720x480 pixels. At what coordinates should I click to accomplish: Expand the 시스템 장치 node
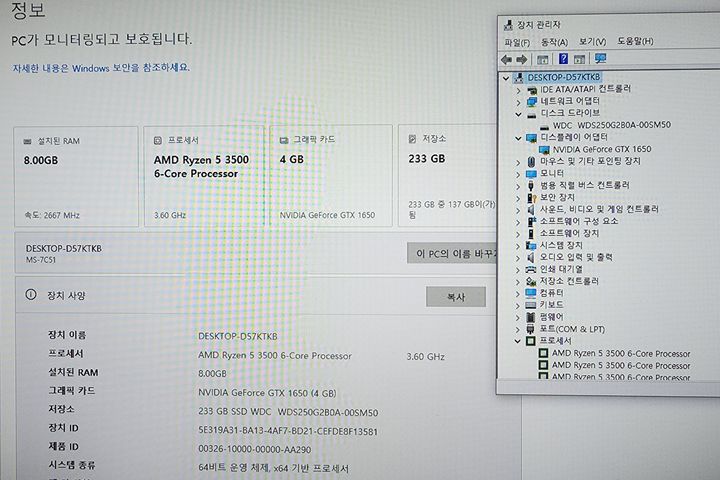(518, 246)
